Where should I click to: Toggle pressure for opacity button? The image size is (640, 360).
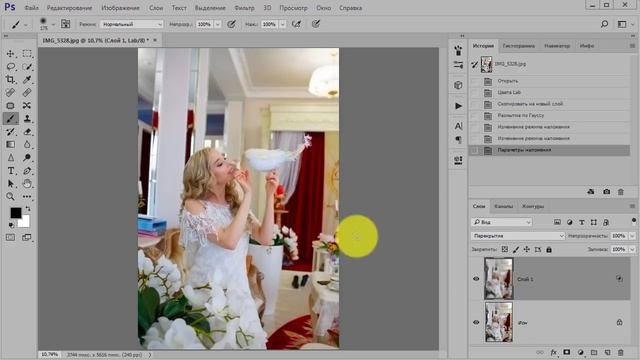coord(231,24)
